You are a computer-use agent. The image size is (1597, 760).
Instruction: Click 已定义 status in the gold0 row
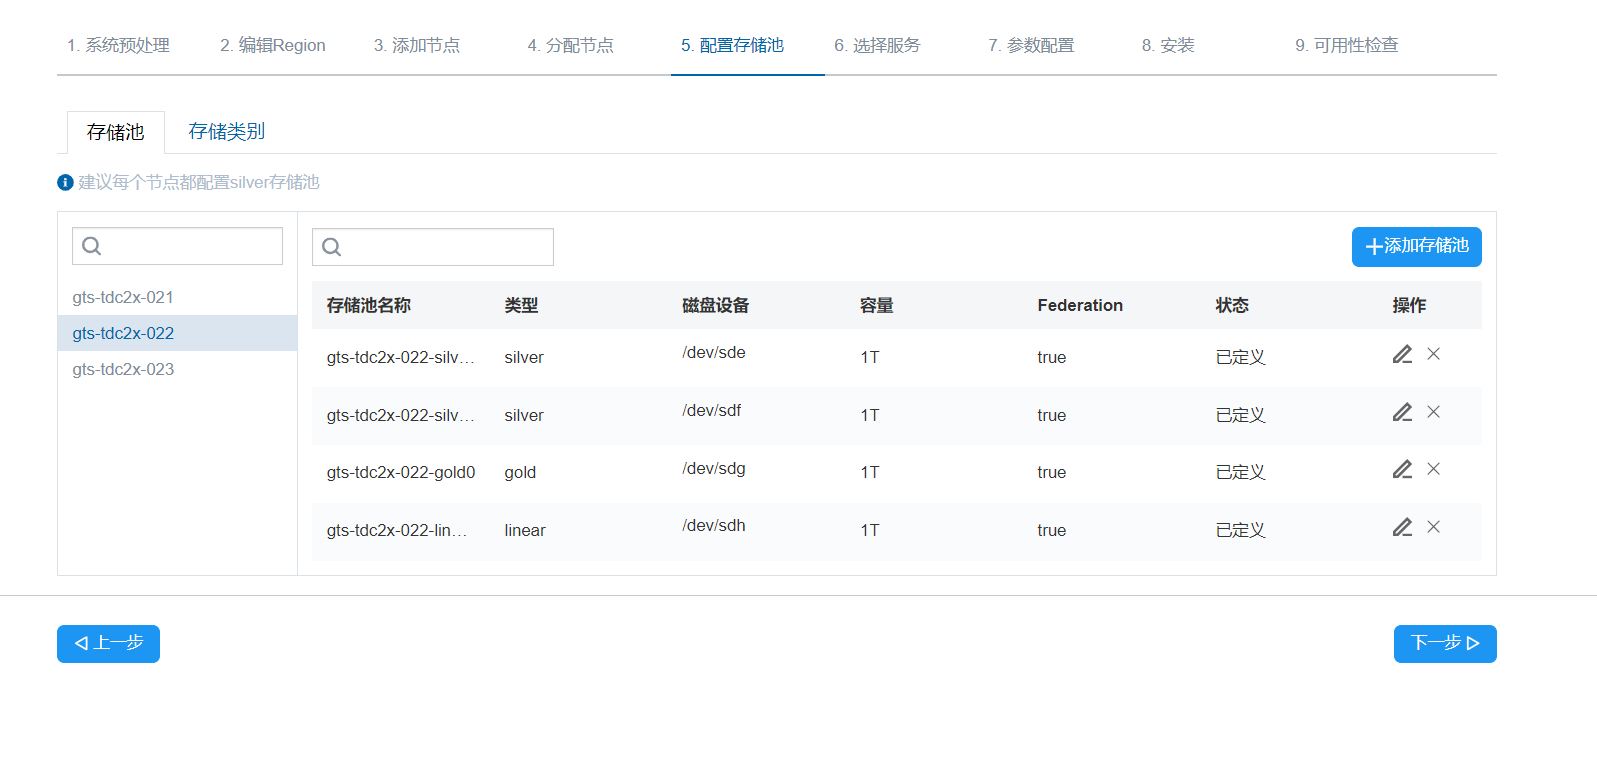(1241, 472)
